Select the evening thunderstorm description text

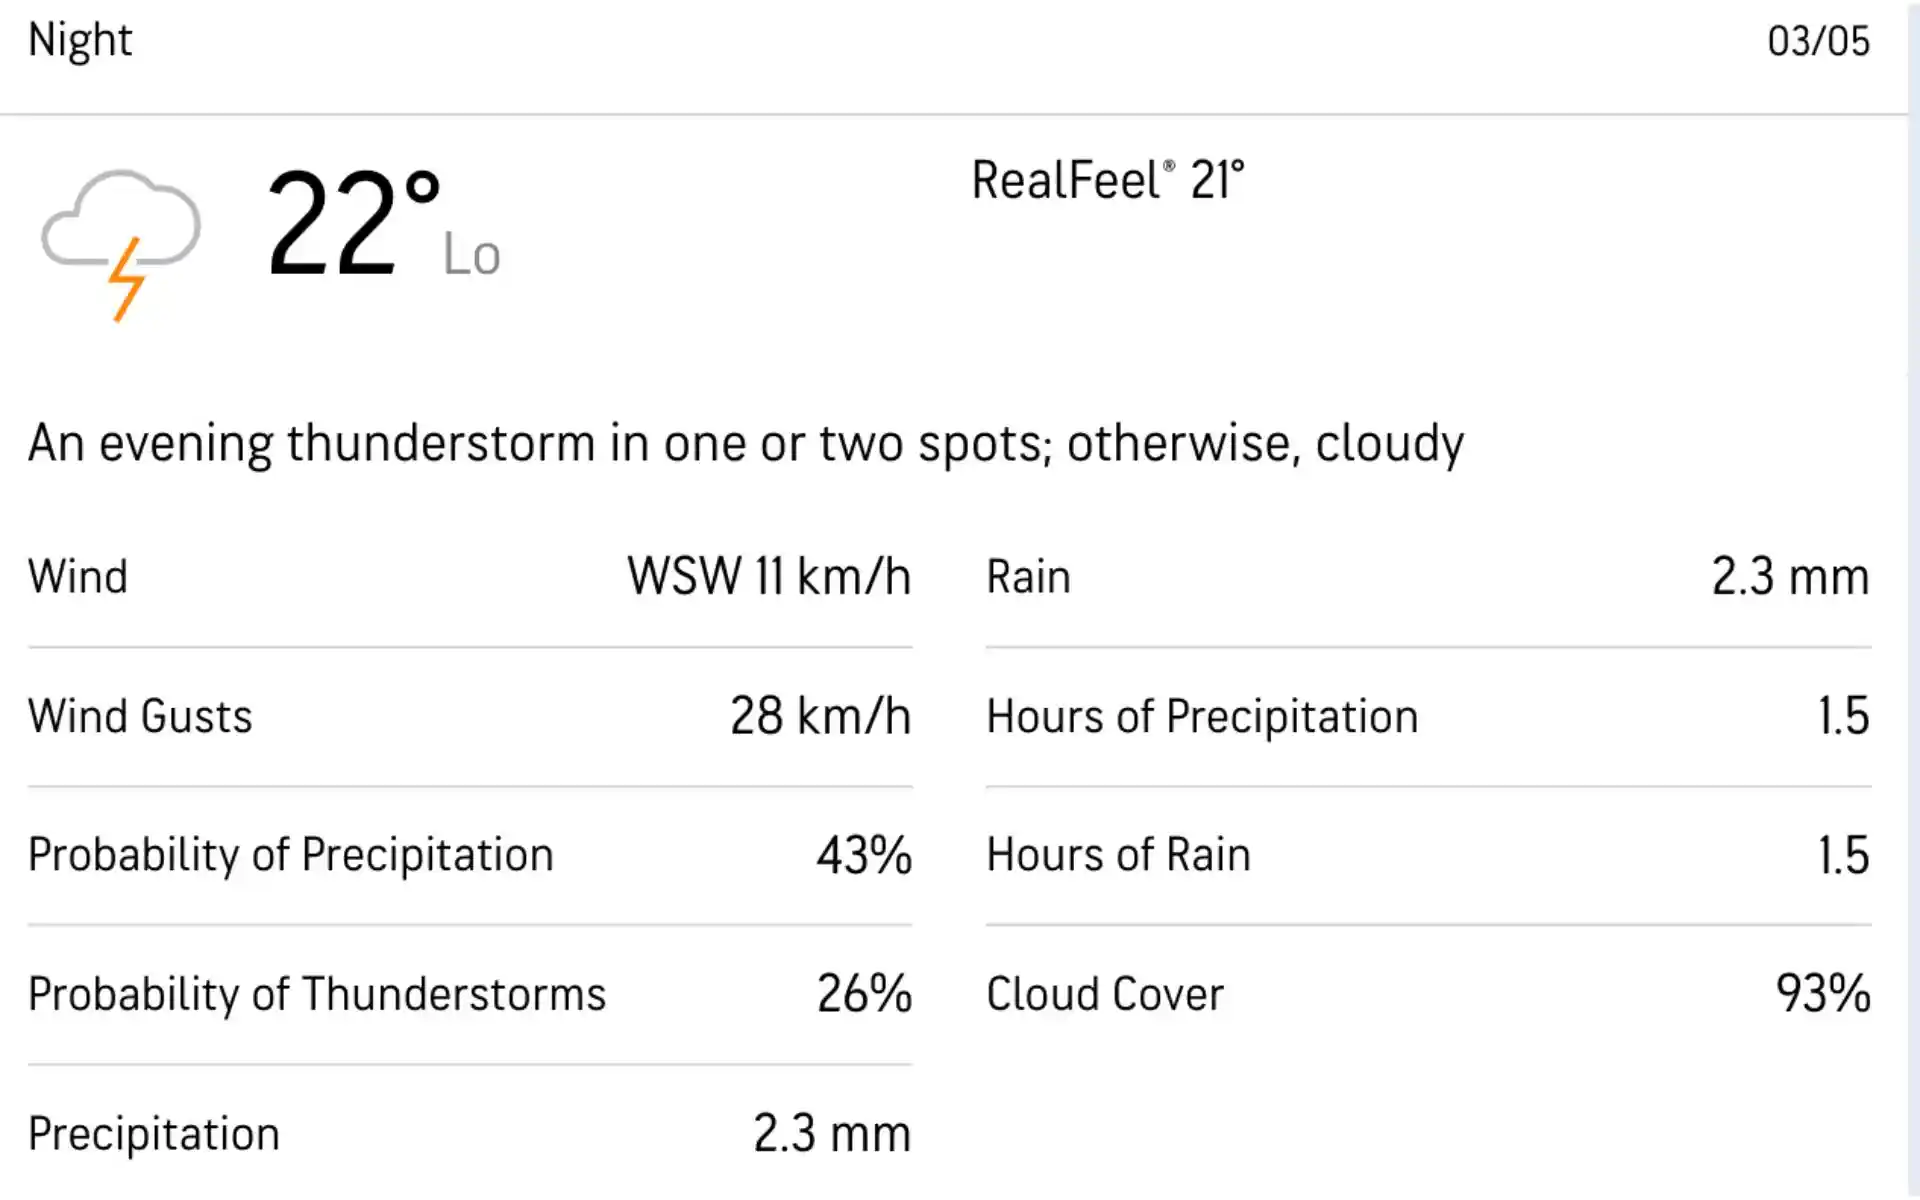746,443
